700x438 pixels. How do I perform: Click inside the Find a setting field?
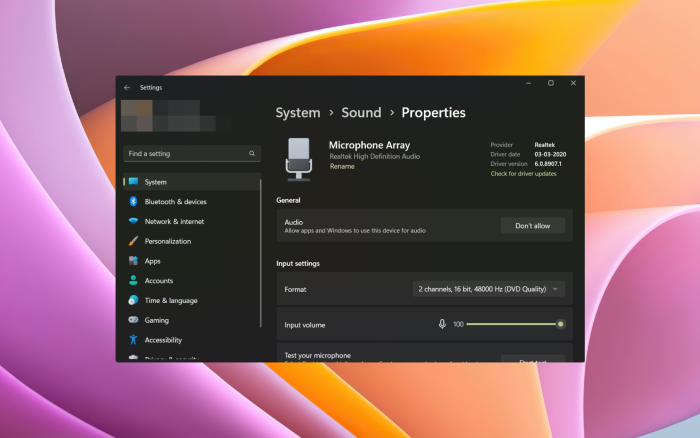click(192, 154)
